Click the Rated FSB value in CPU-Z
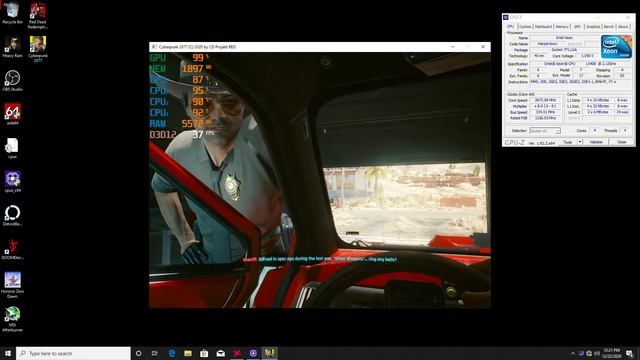 (545, 118)
